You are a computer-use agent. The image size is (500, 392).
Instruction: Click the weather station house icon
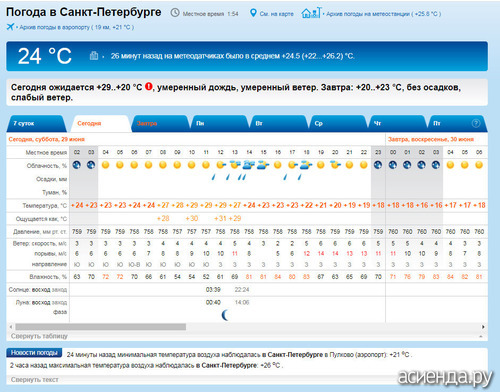point(311,13)
